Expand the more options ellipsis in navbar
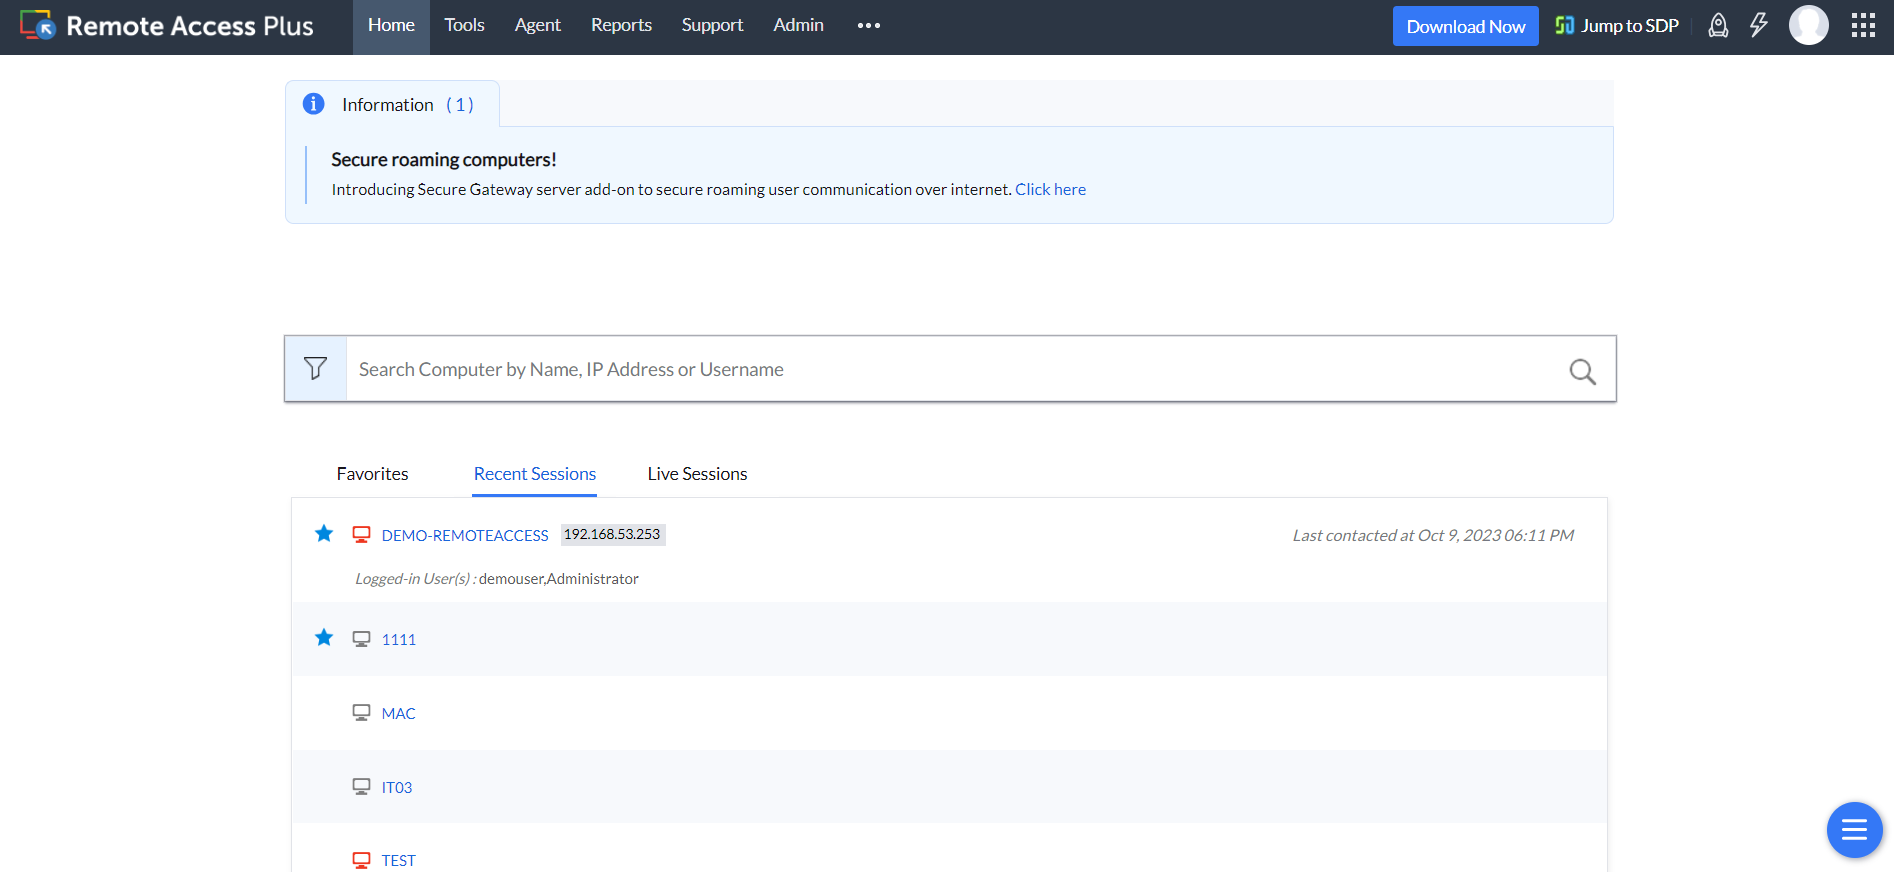This screenshot has width=1894, height=872. tap(869, 26)
